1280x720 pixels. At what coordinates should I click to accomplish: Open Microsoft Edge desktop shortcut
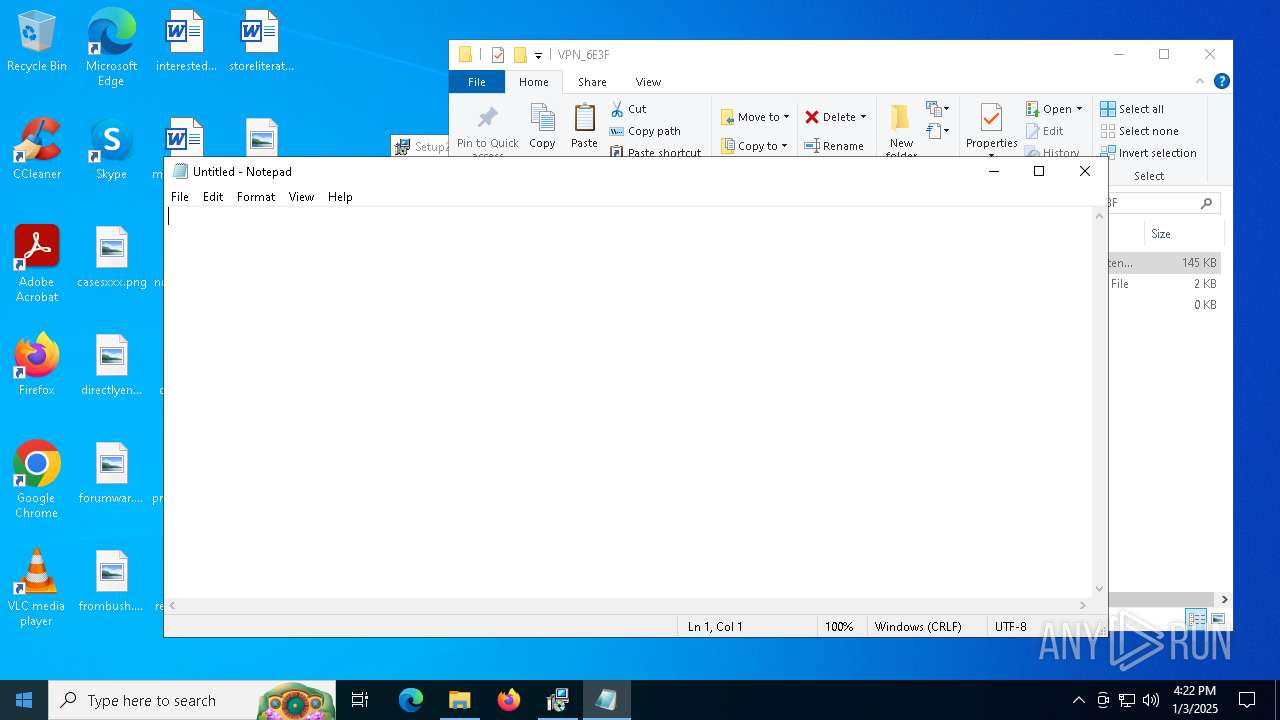coord(111,46)
